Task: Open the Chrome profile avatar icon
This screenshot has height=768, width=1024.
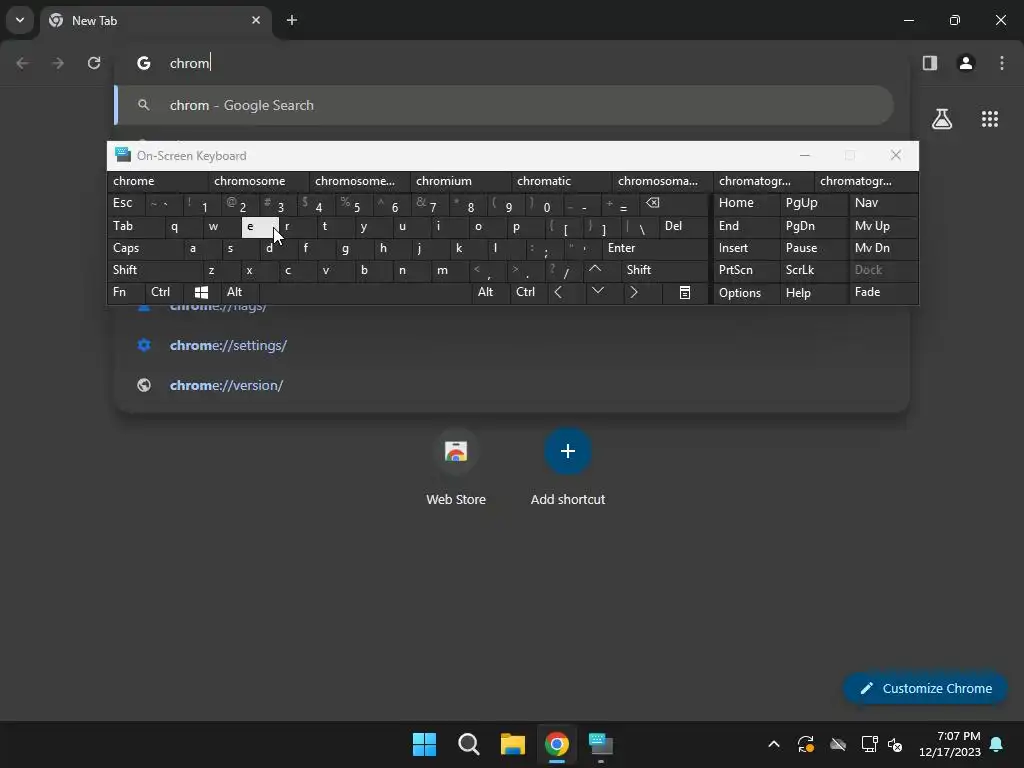Action: tap(966, 63)
